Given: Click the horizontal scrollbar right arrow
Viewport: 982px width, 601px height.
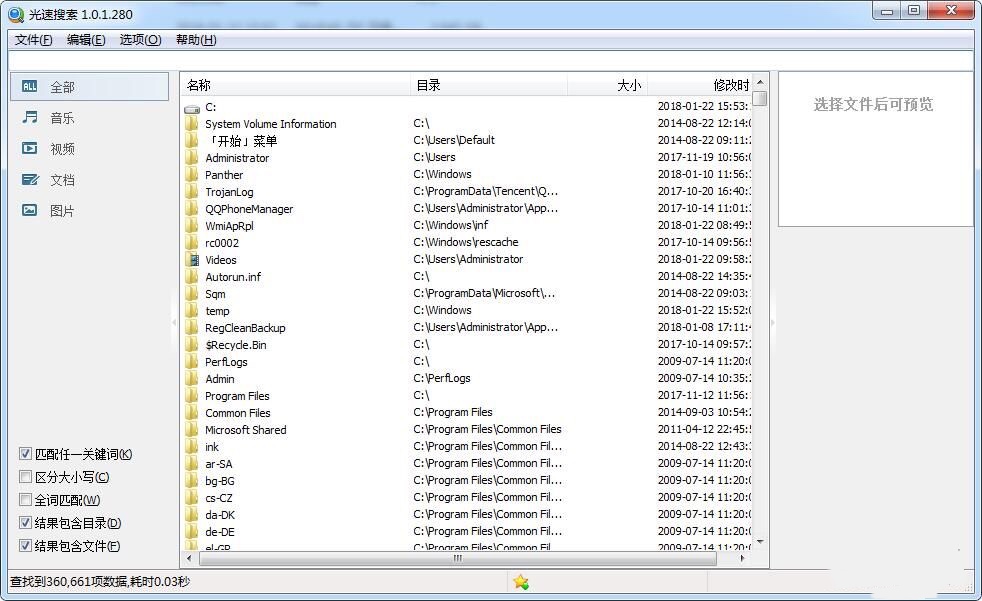Looking at the screenshot, I should [742, 558].
